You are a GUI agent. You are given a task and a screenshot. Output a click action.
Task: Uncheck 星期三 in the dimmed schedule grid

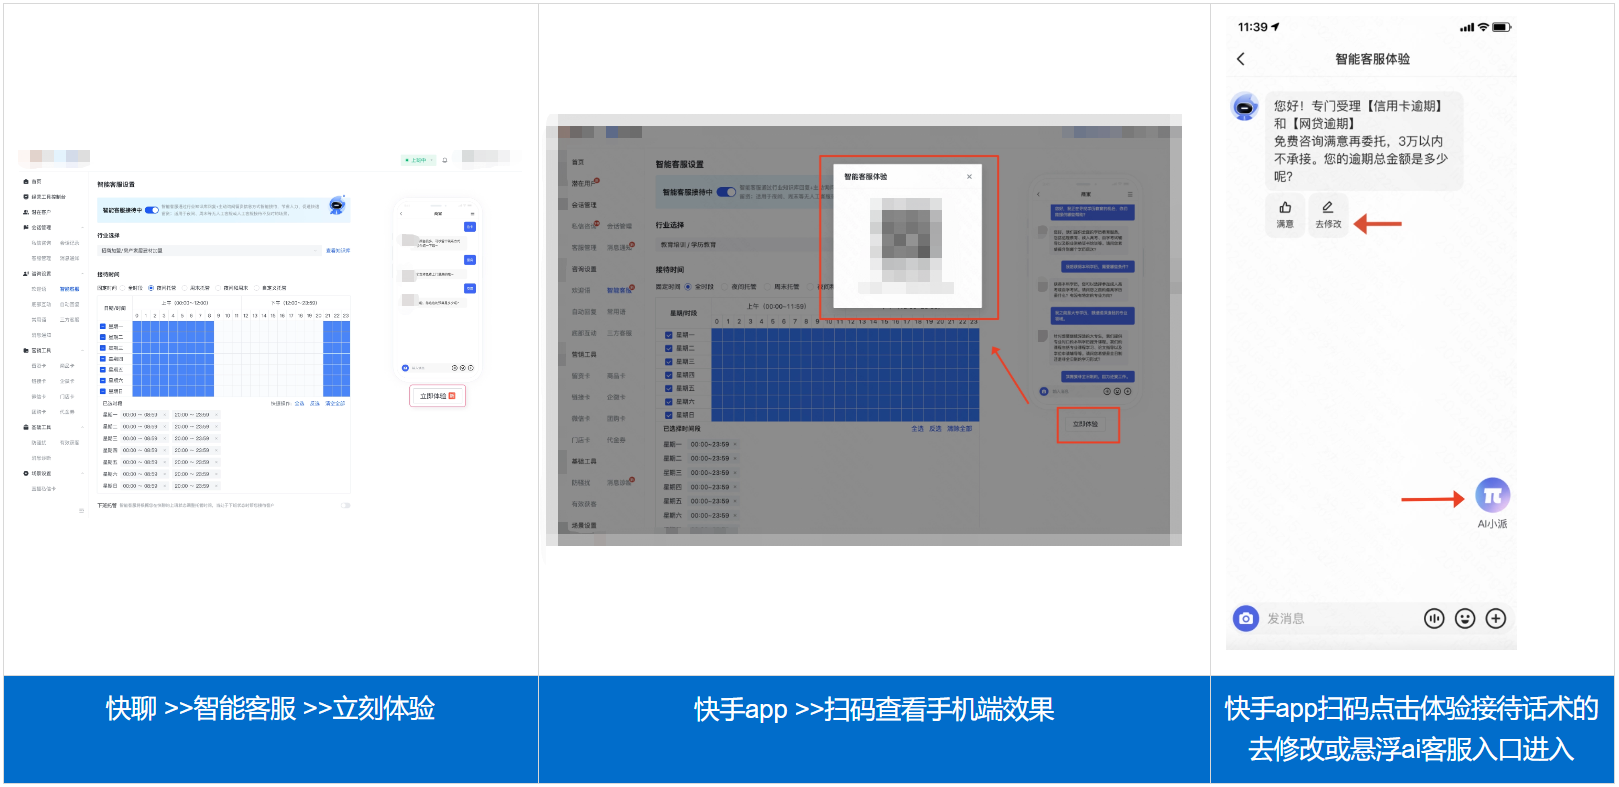coord(669,361)
